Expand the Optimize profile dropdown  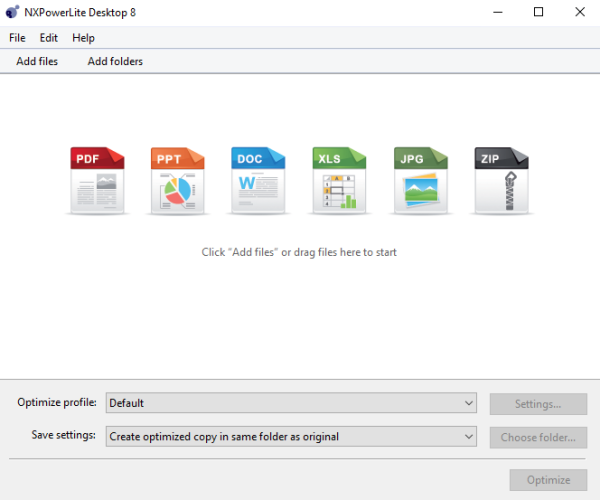coord(291,403)
